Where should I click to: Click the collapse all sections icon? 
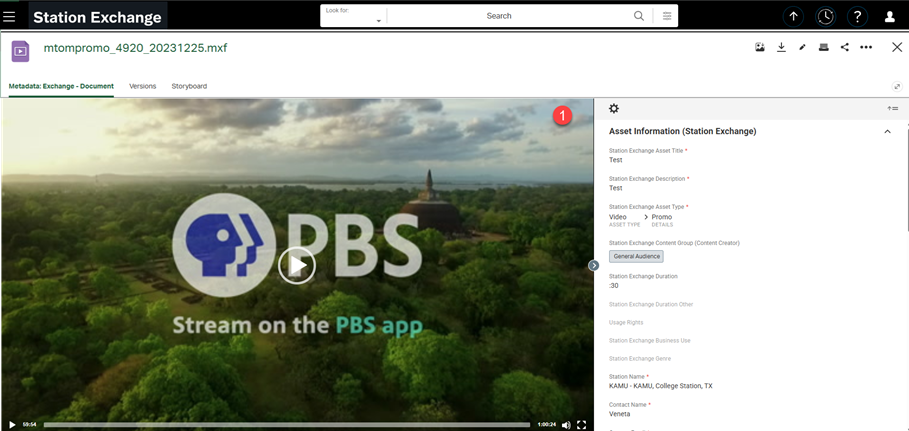click(x=892, y=108)
